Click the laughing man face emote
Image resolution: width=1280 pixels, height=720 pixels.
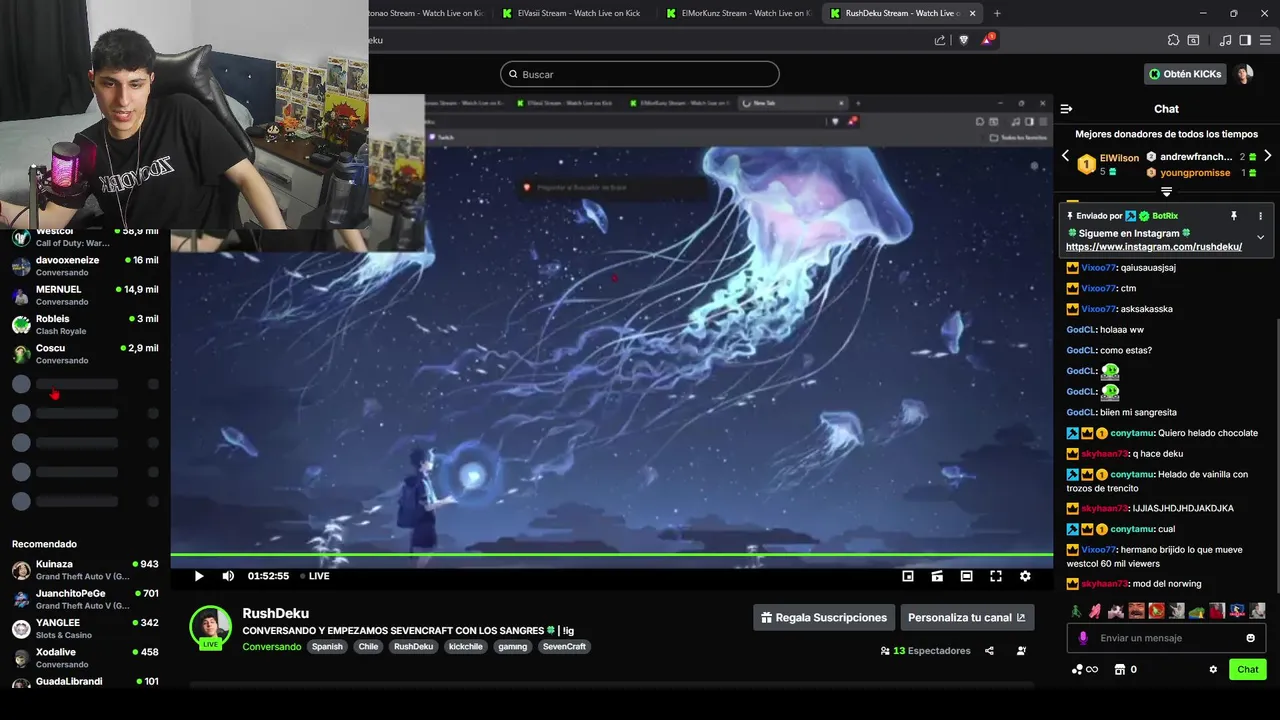(x=1136, y=611)
